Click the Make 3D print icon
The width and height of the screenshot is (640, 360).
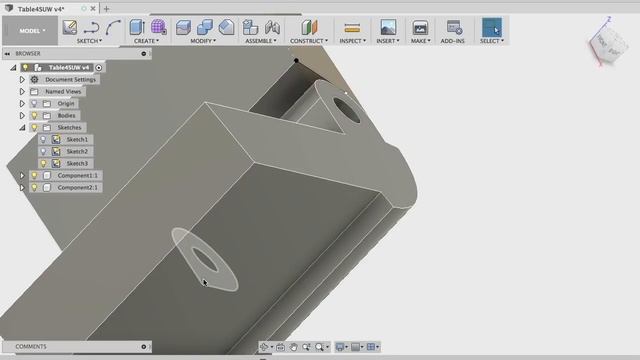tap(420, 27)
